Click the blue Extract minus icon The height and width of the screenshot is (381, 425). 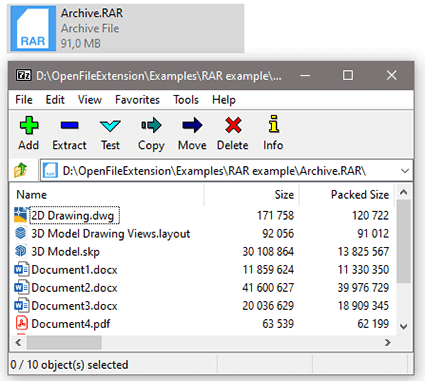click(70, 125)
